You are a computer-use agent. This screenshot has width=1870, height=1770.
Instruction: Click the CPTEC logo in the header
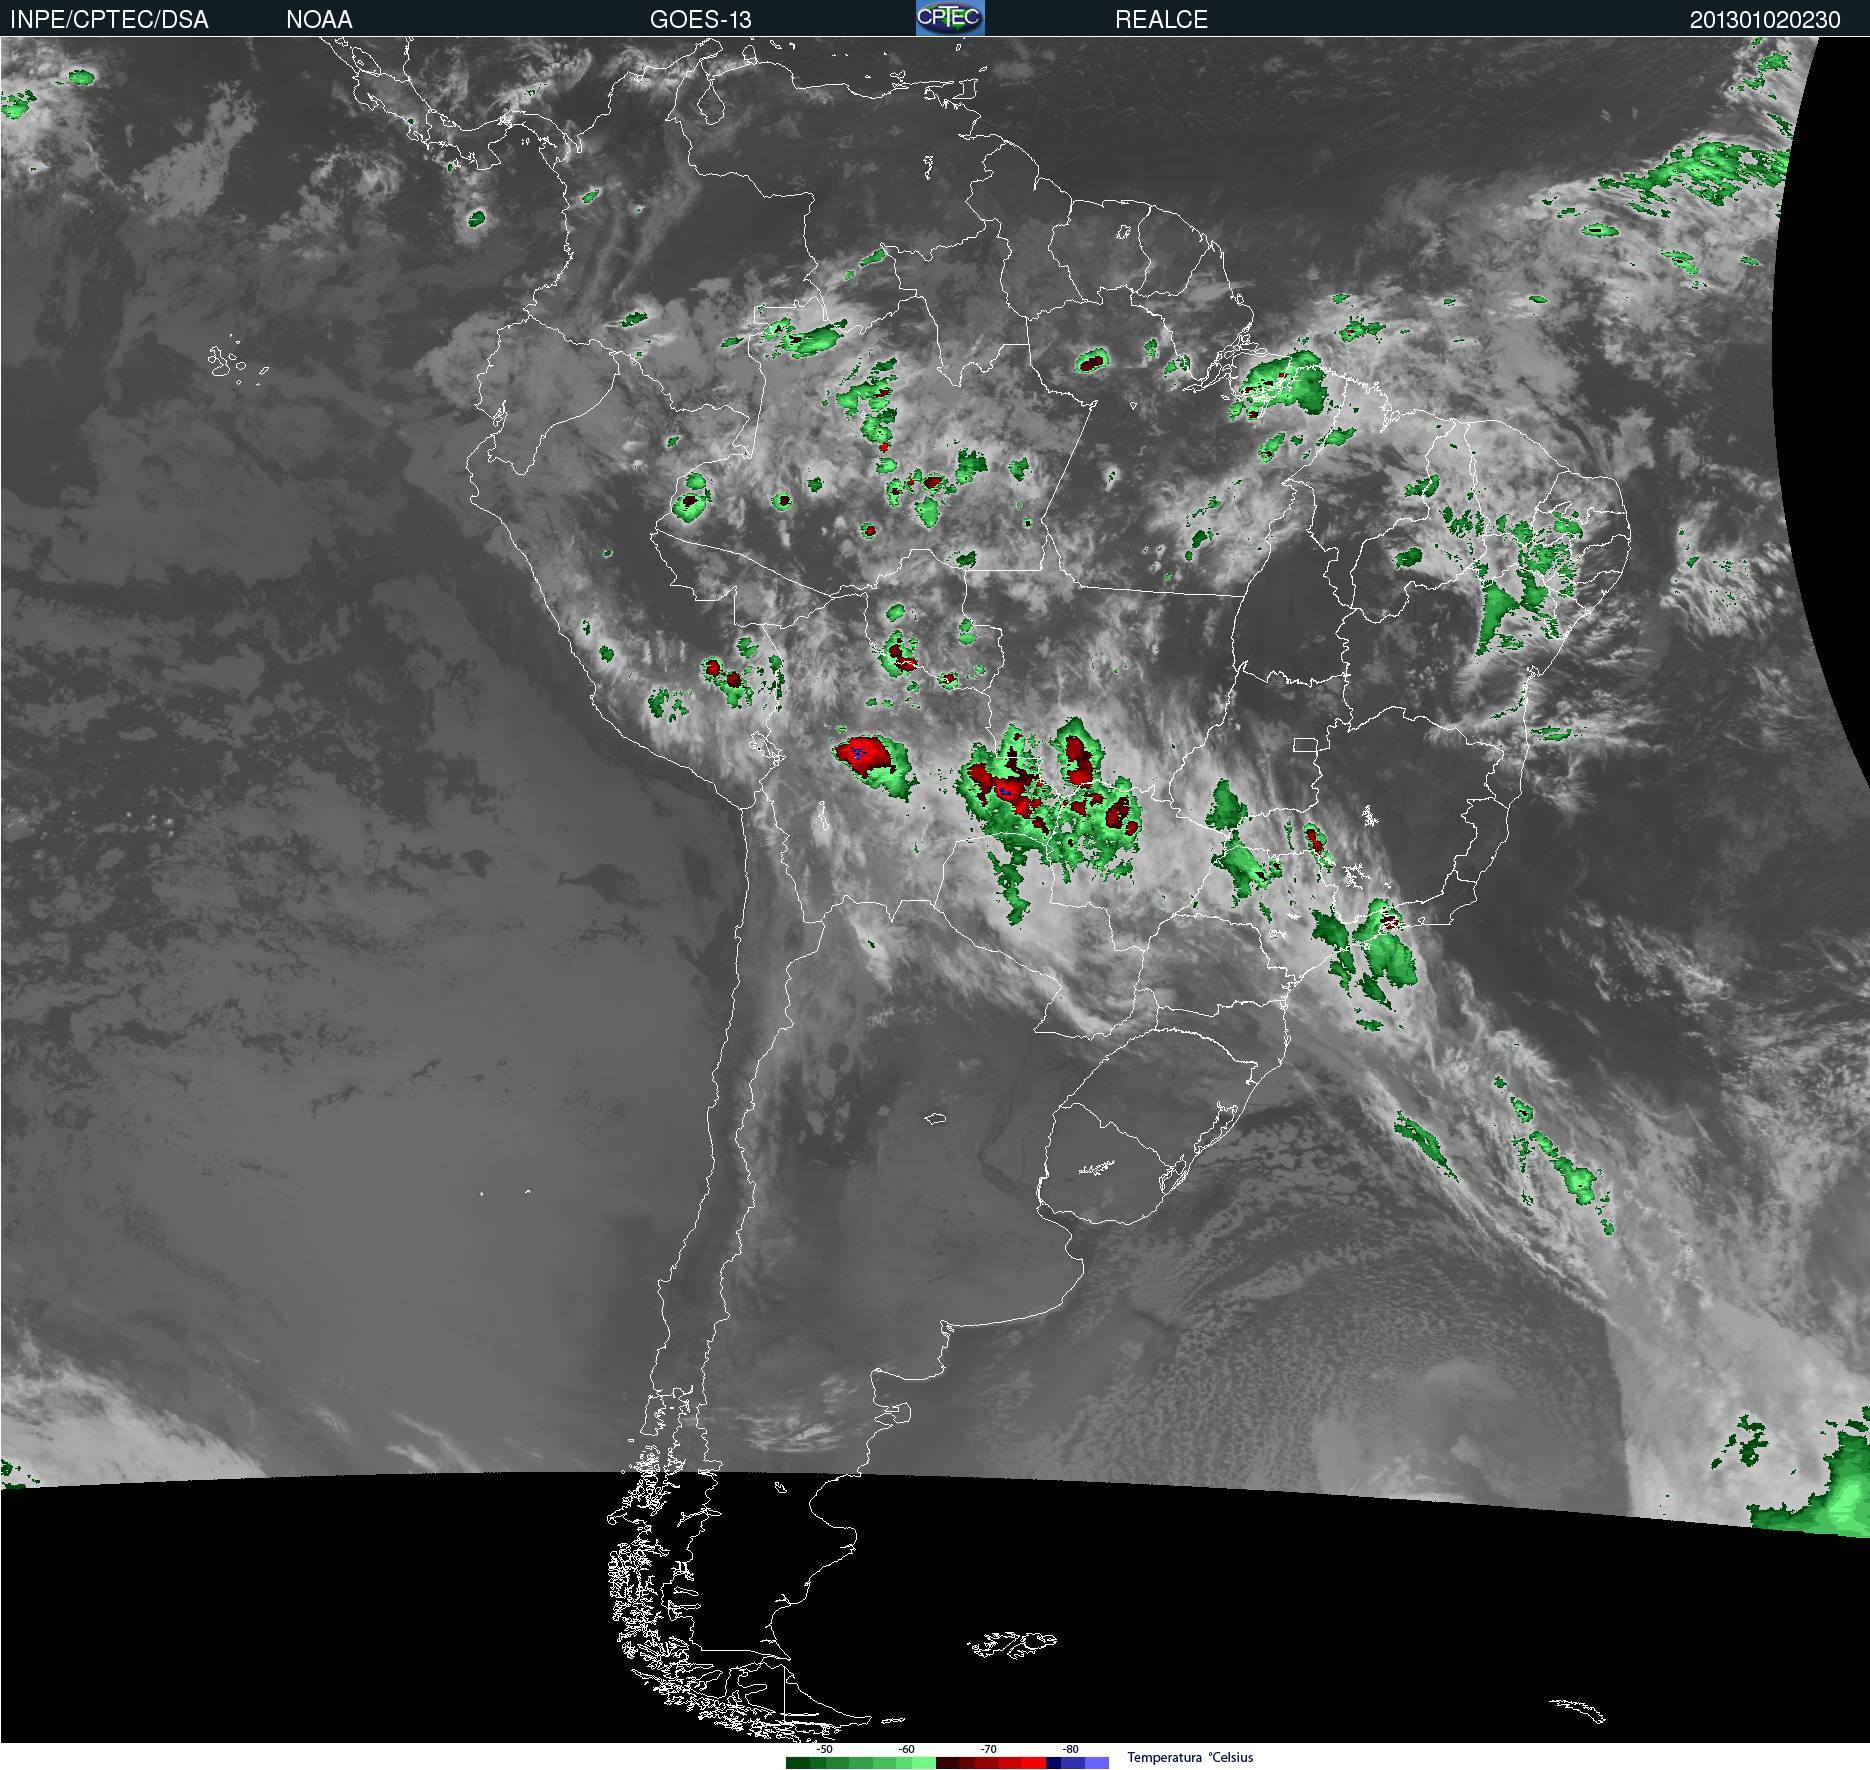(x=950, y=18)
